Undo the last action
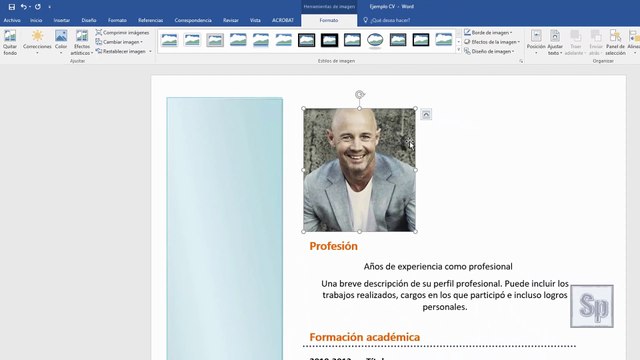 click(23, 7)
